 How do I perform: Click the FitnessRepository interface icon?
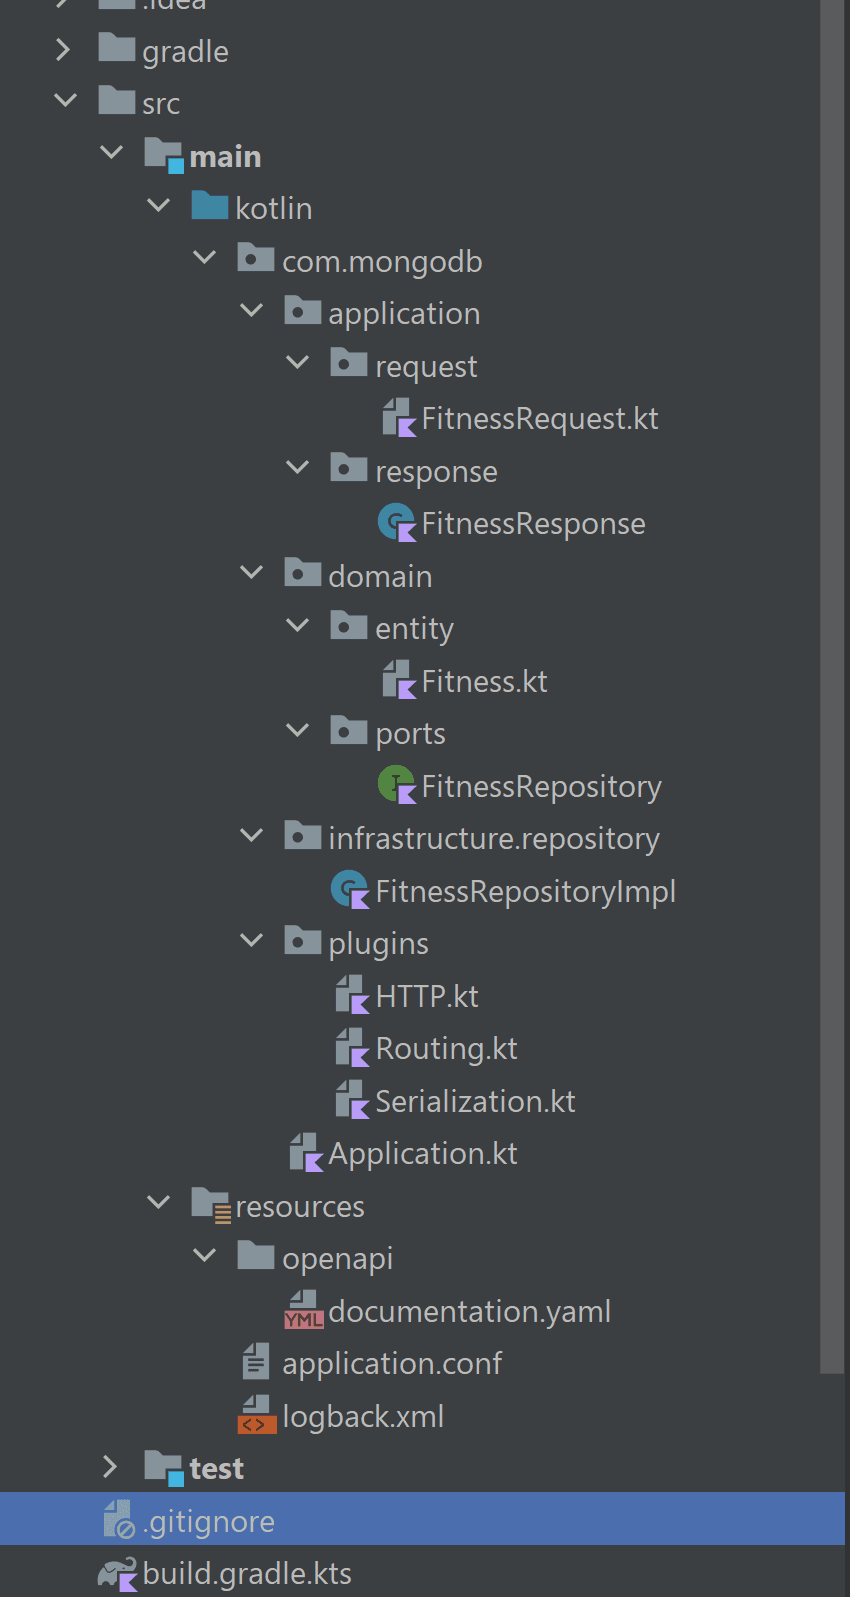(x=396, y=786)
